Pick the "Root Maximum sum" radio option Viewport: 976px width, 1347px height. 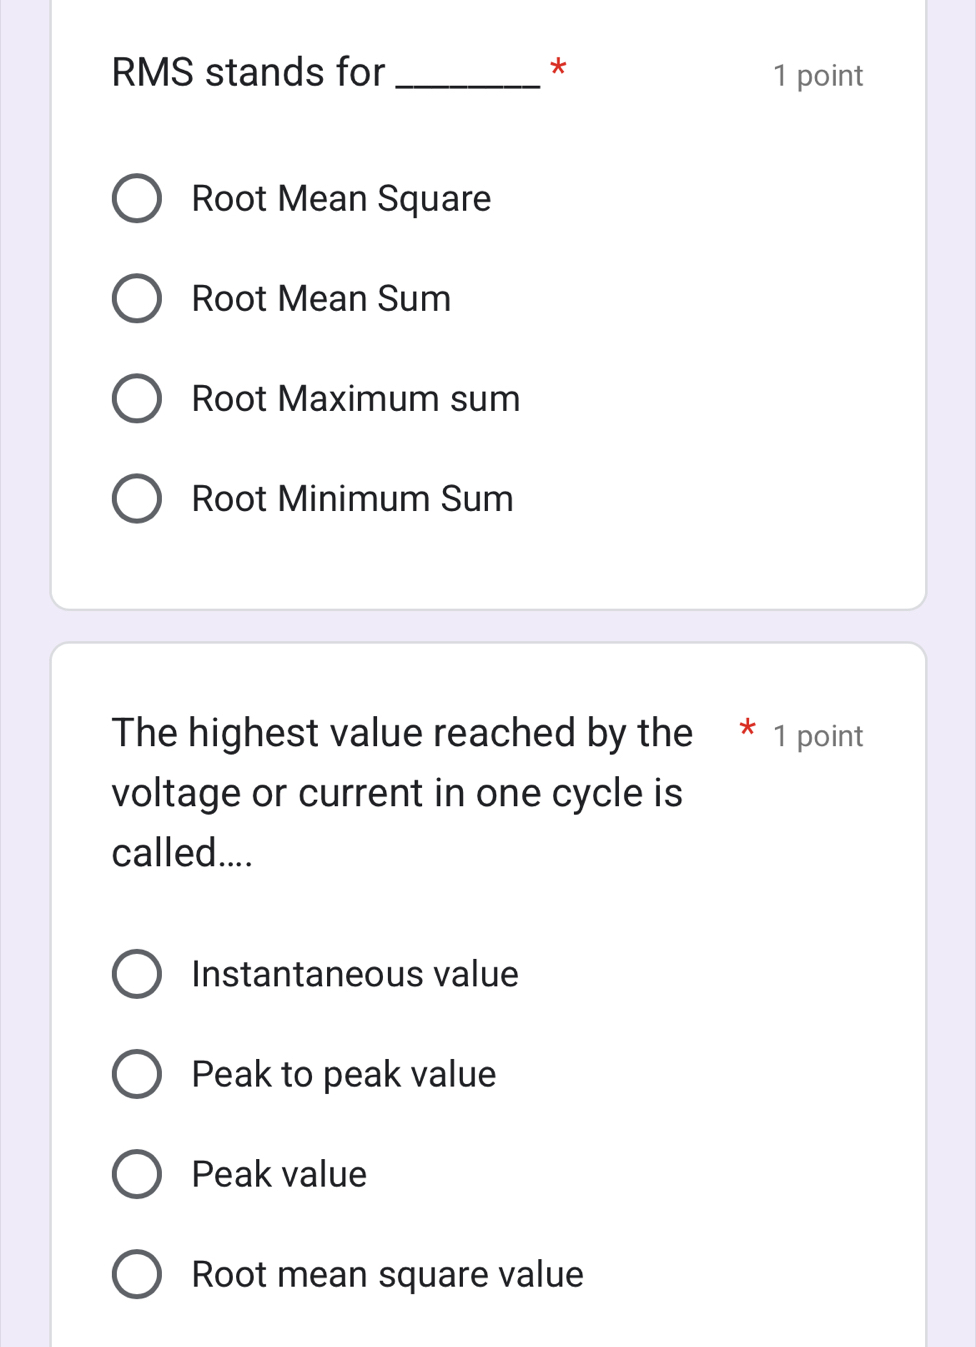click(137, 399)
